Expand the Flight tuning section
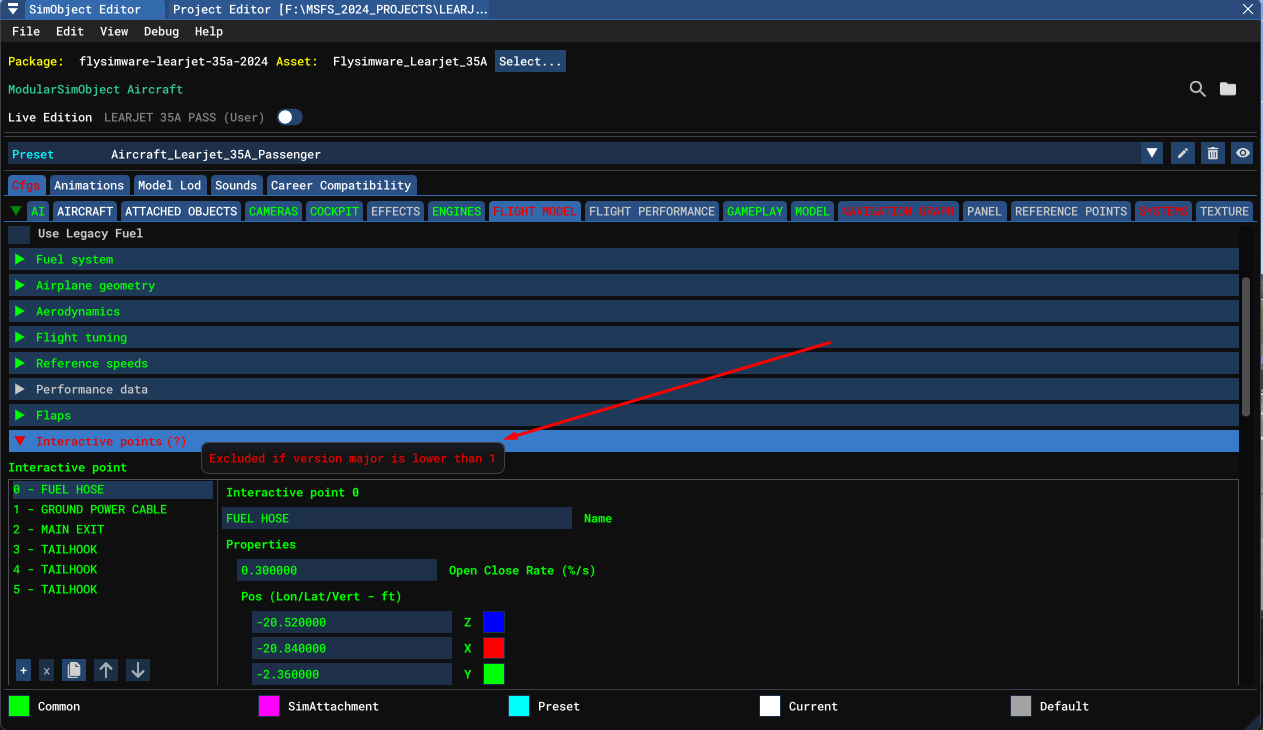 tap(623, 337)
